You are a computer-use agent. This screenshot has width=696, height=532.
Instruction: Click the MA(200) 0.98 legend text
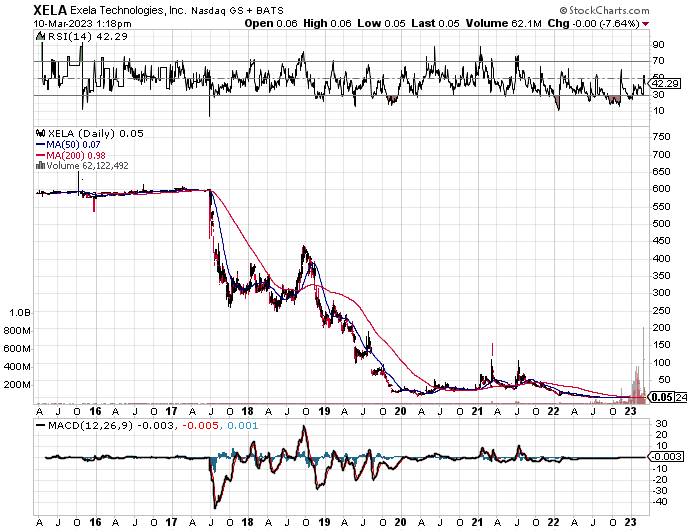click(76, 156)
